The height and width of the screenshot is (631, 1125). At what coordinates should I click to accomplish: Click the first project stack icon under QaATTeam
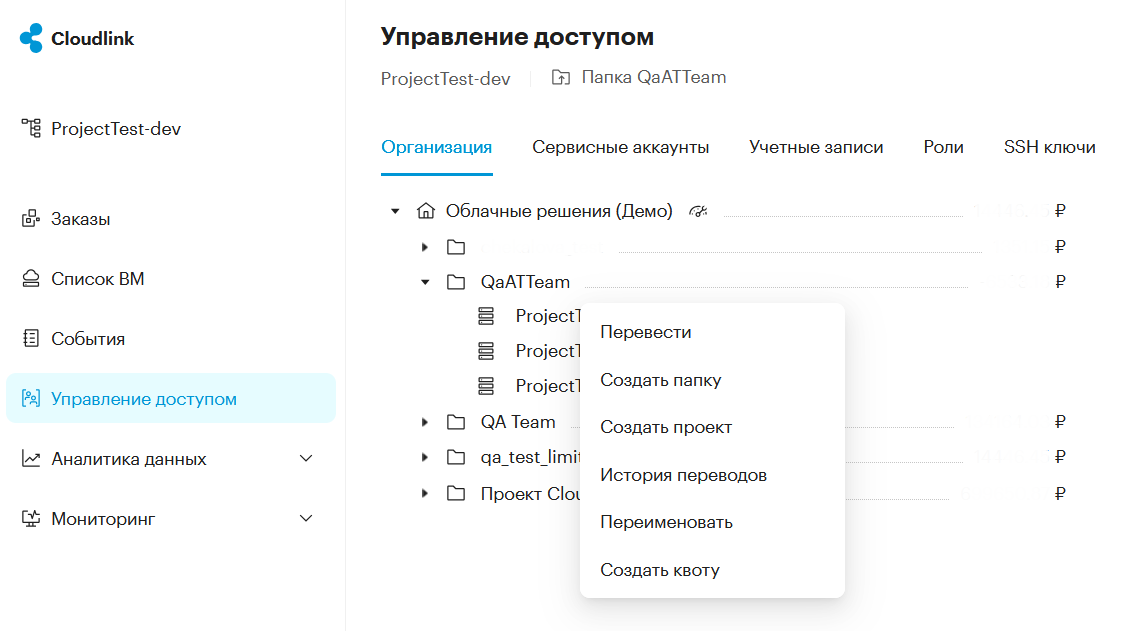pos(486,316)
